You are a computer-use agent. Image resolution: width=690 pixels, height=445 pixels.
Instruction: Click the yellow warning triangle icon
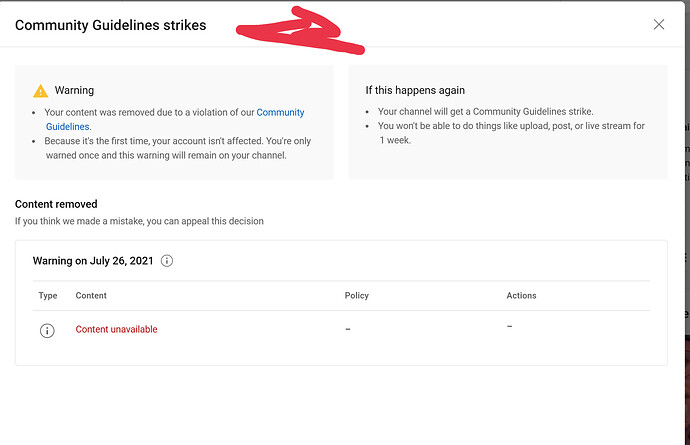click(40, 91)
